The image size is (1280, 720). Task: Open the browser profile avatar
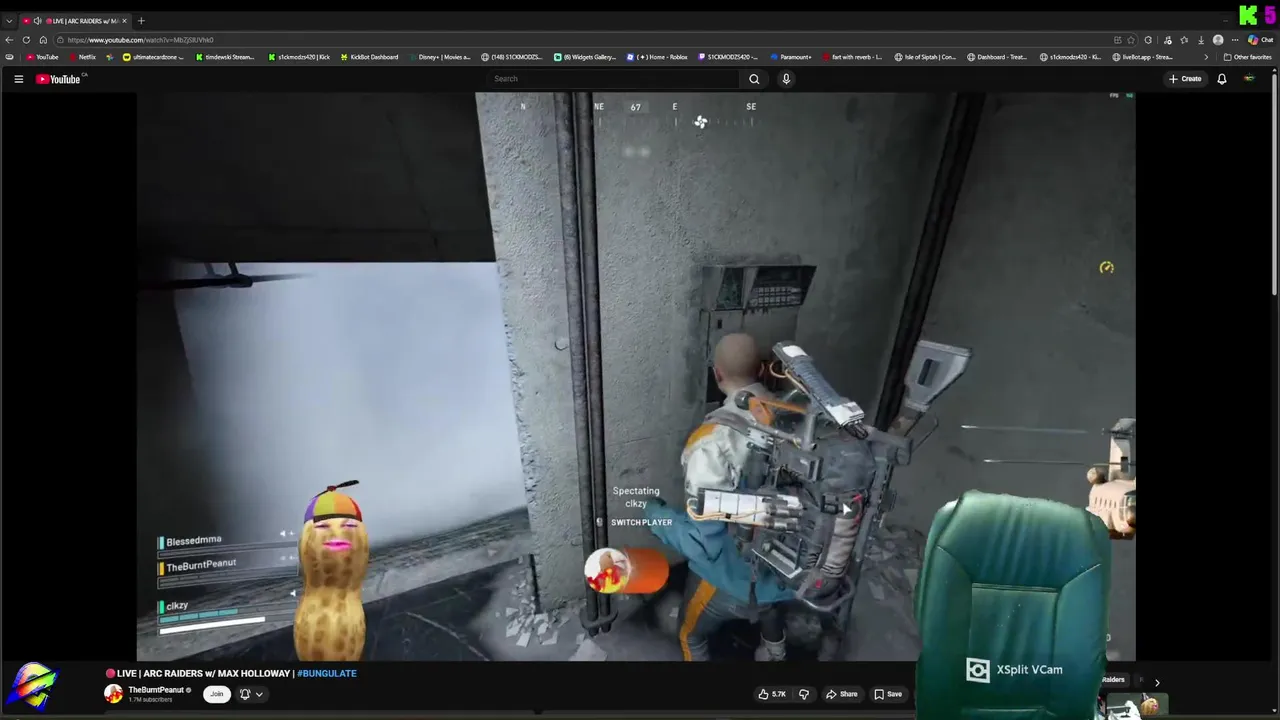[1218, 40]
